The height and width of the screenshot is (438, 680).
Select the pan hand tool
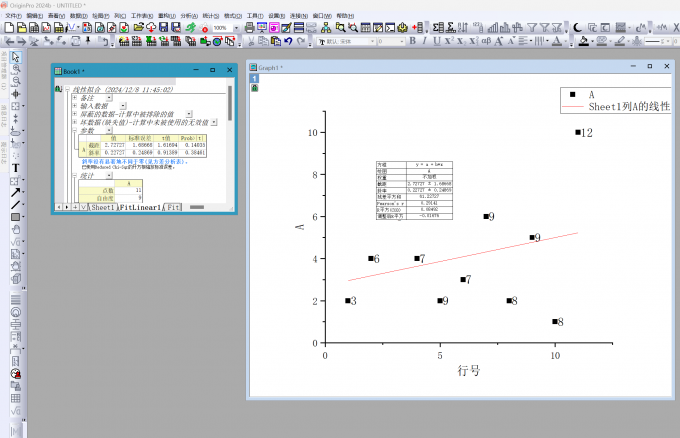(16, 229)
